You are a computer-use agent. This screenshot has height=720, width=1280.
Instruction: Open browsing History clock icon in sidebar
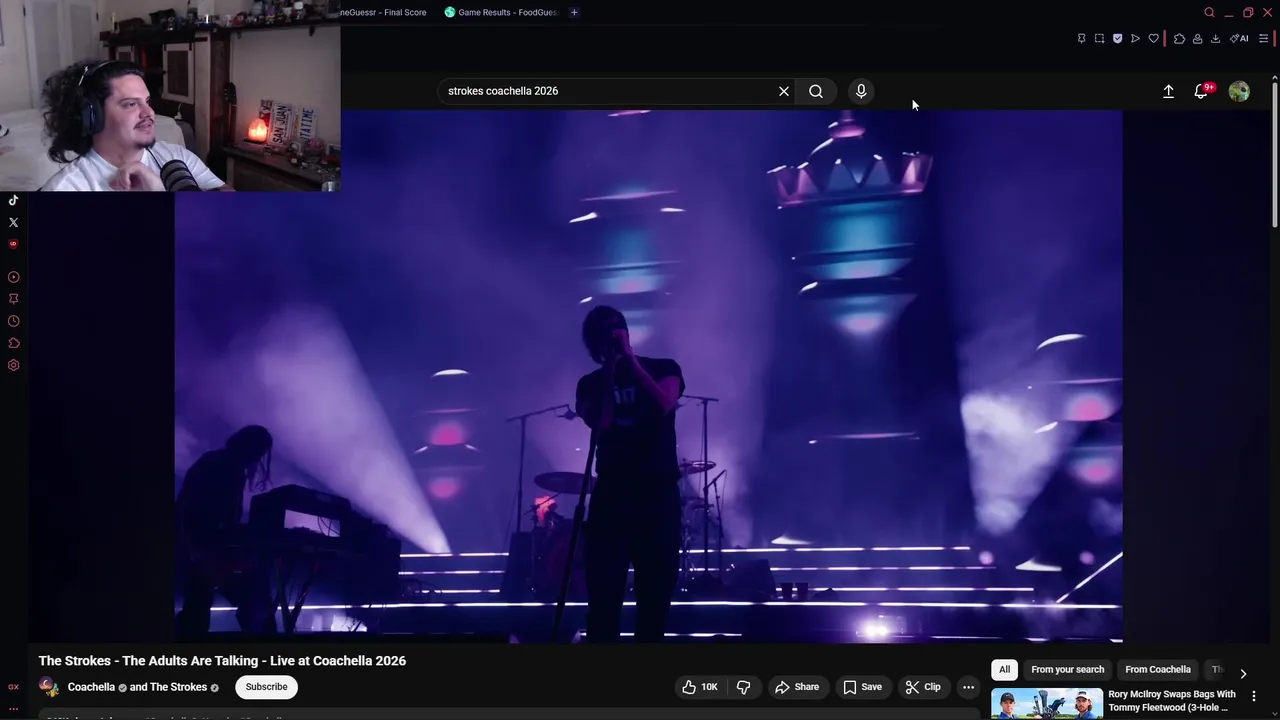click(13, 321)
